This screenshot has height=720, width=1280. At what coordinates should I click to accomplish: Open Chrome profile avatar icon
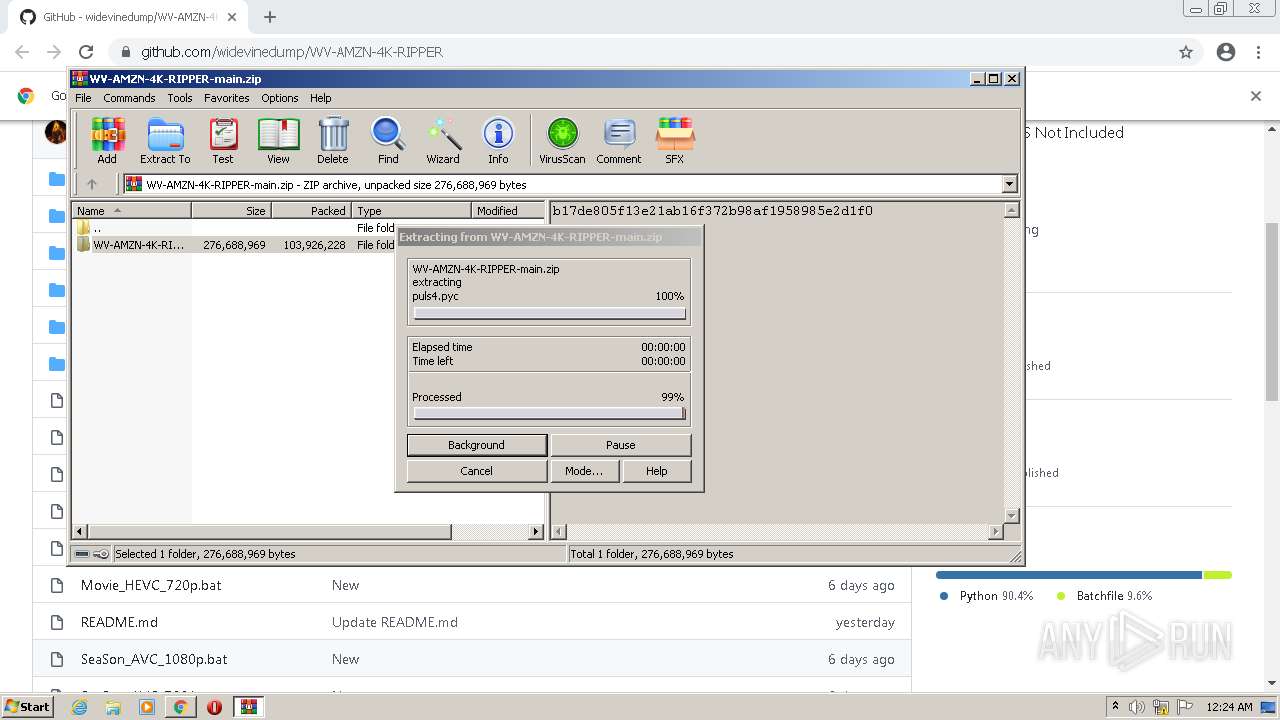pyautogui.click(x=1226, y=52)
